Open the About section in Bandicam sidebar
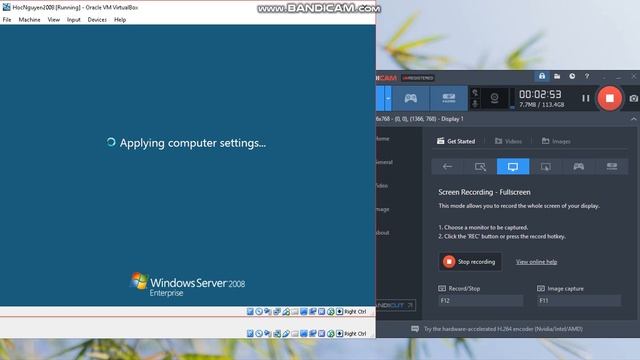Image resolution: width=640 pixels, height=360 pixels. click(x=382, y=233)
